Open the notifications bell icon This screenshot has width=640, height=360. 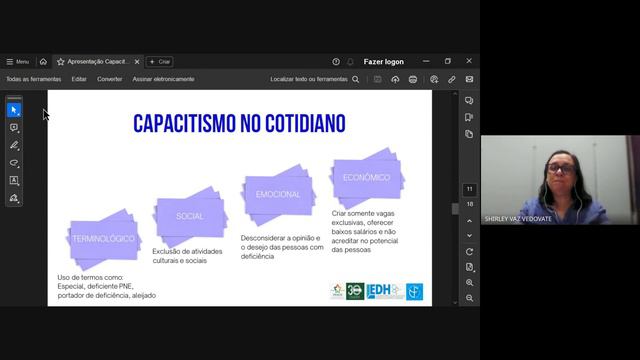350,62
